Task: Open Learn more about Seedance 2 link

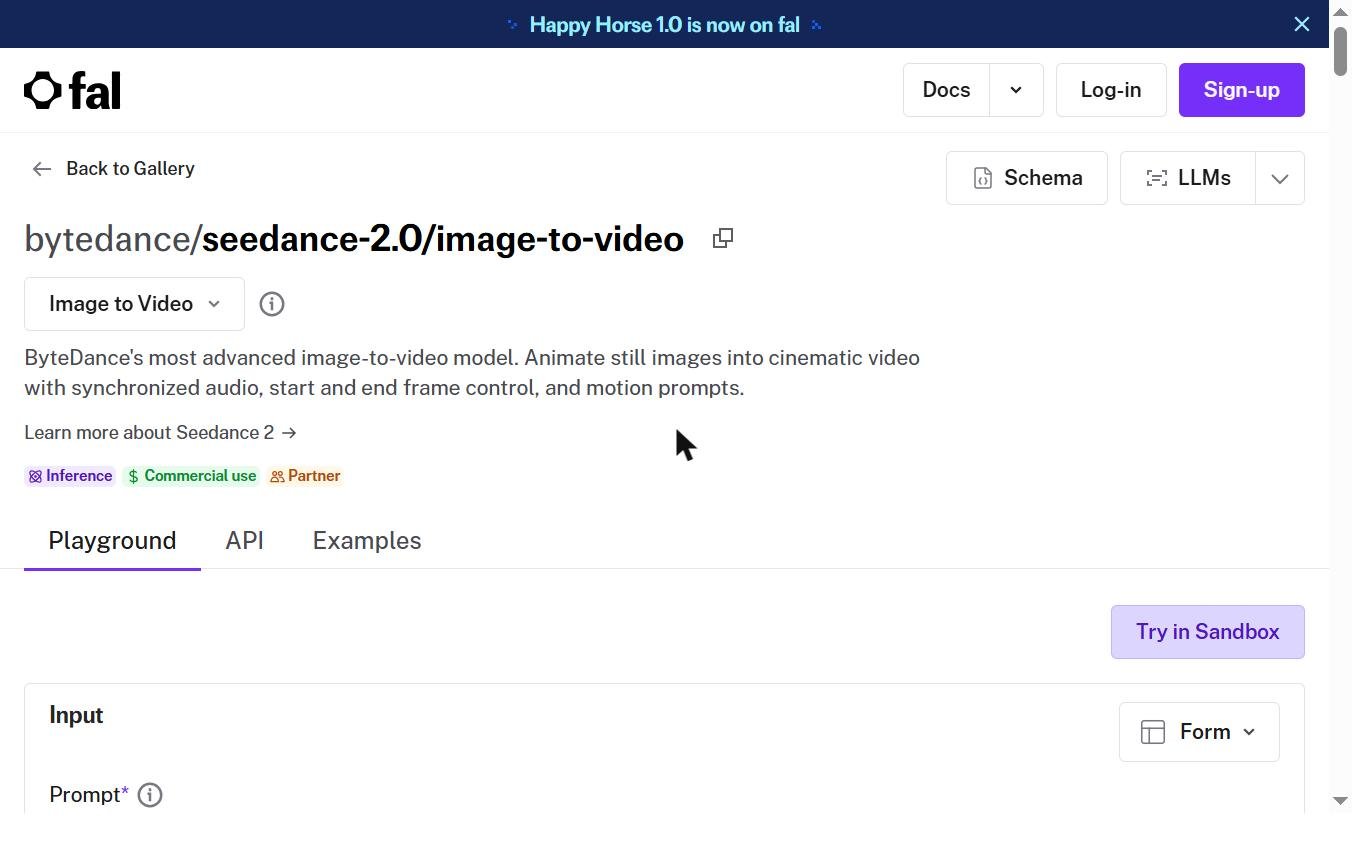Action: click(160, 433)
